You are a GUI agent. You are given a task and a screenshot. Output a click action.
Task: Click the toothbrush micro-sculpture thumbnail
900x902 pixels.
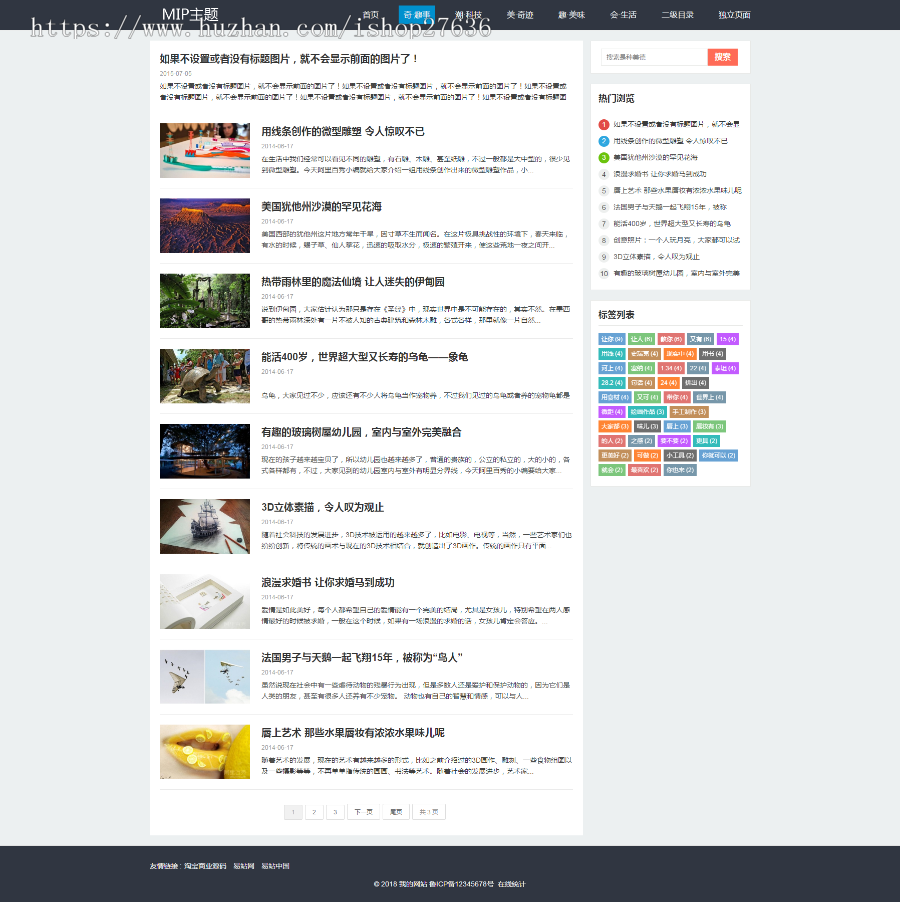coord(205,150)
